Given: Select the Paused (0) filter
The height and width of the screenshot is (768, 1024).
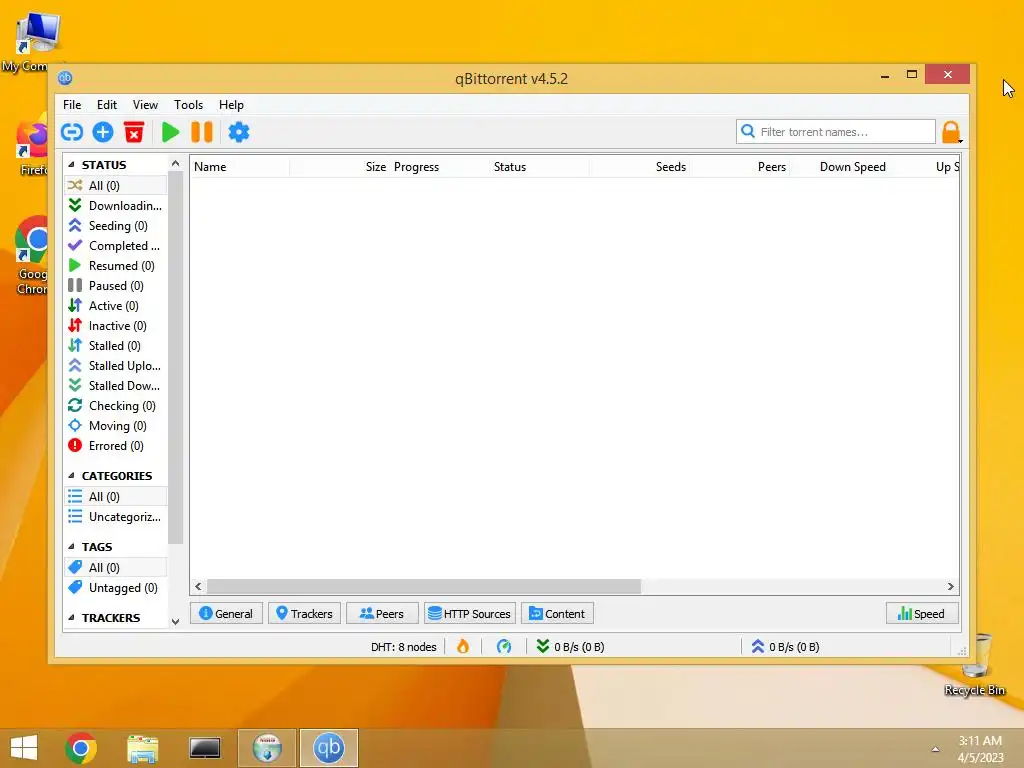Looking at the screenshot, I should (116, 286).
